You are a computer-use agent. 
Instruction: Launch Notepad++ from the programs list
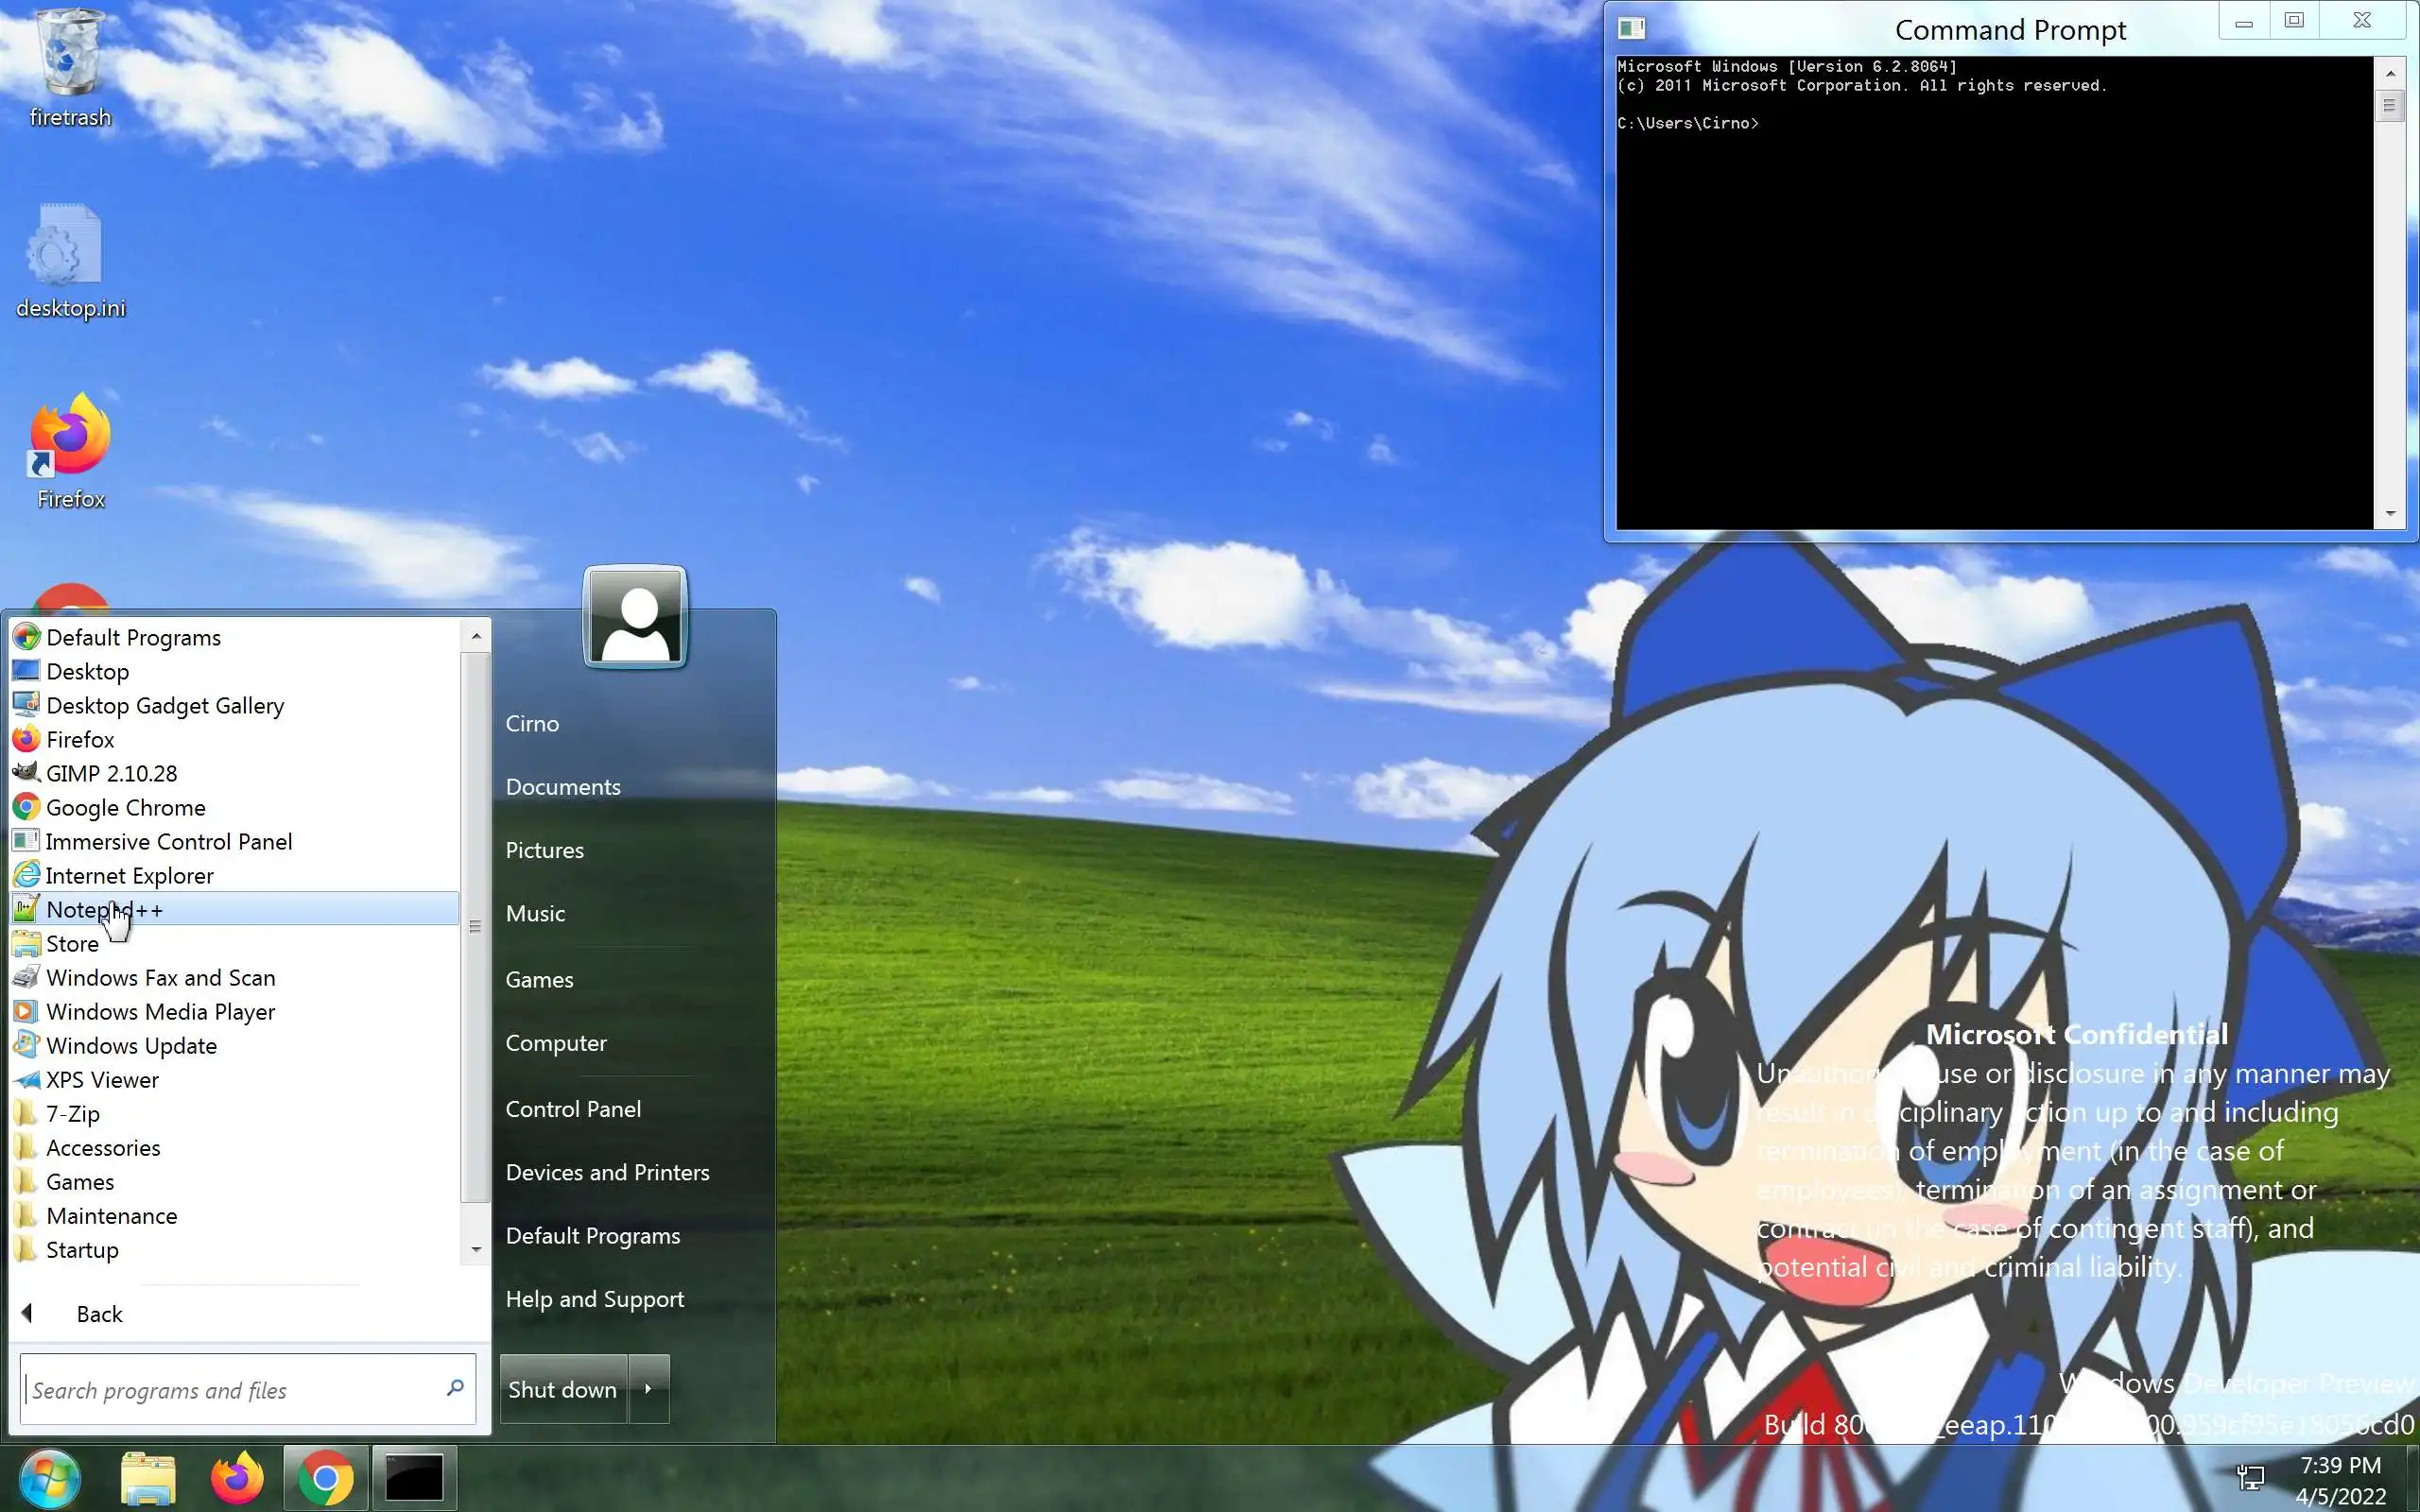coord(104,909)
